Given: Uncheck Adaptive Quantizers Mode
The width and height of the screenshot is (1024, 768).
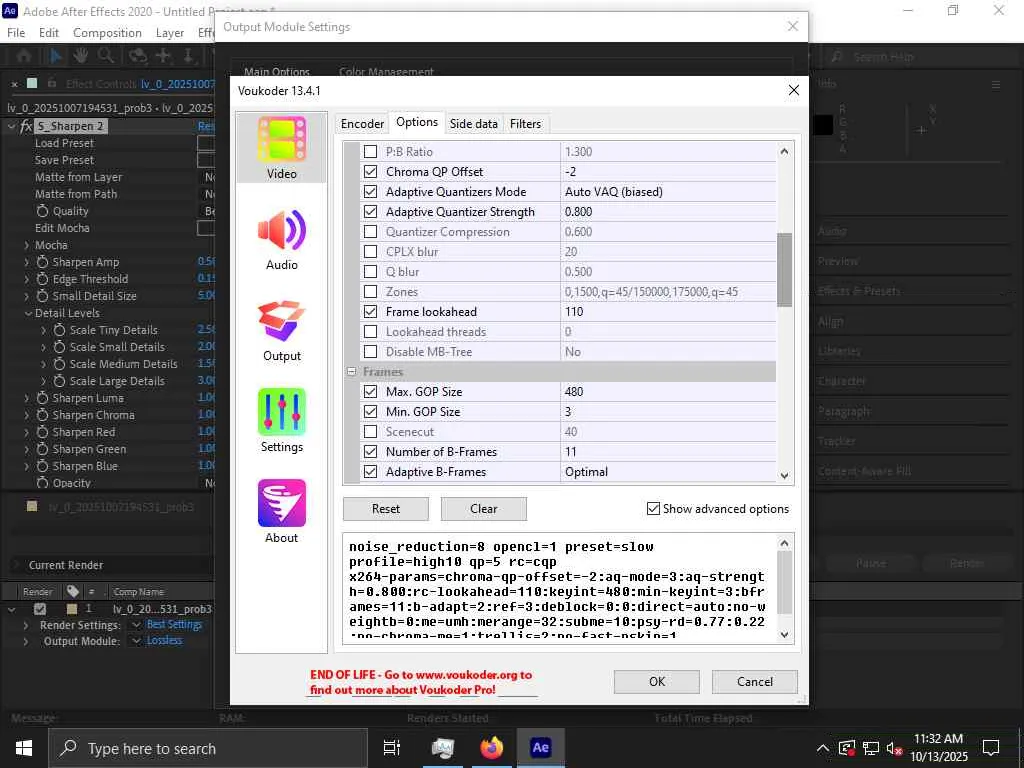Looking at the screenshot, I should pyautogui.click(x=370, y=191).
